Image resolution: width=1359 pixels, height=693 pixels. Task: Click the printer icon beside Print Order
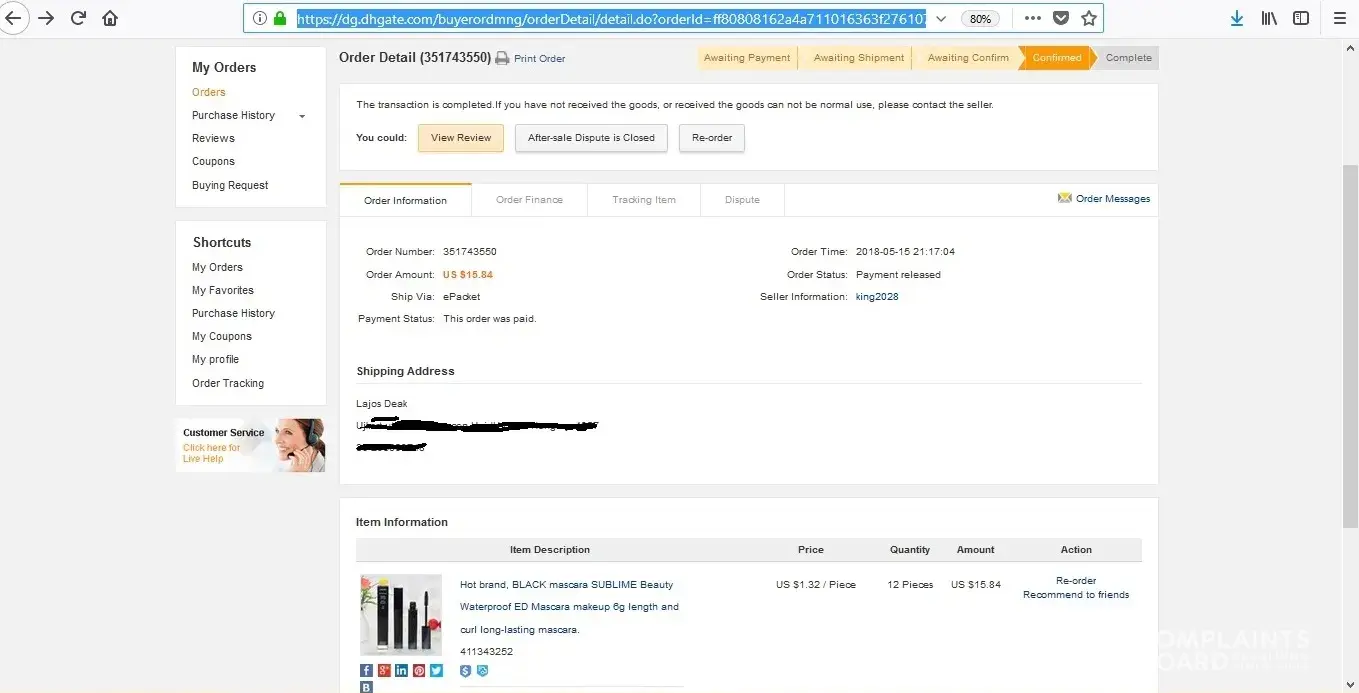click(502, 58)
